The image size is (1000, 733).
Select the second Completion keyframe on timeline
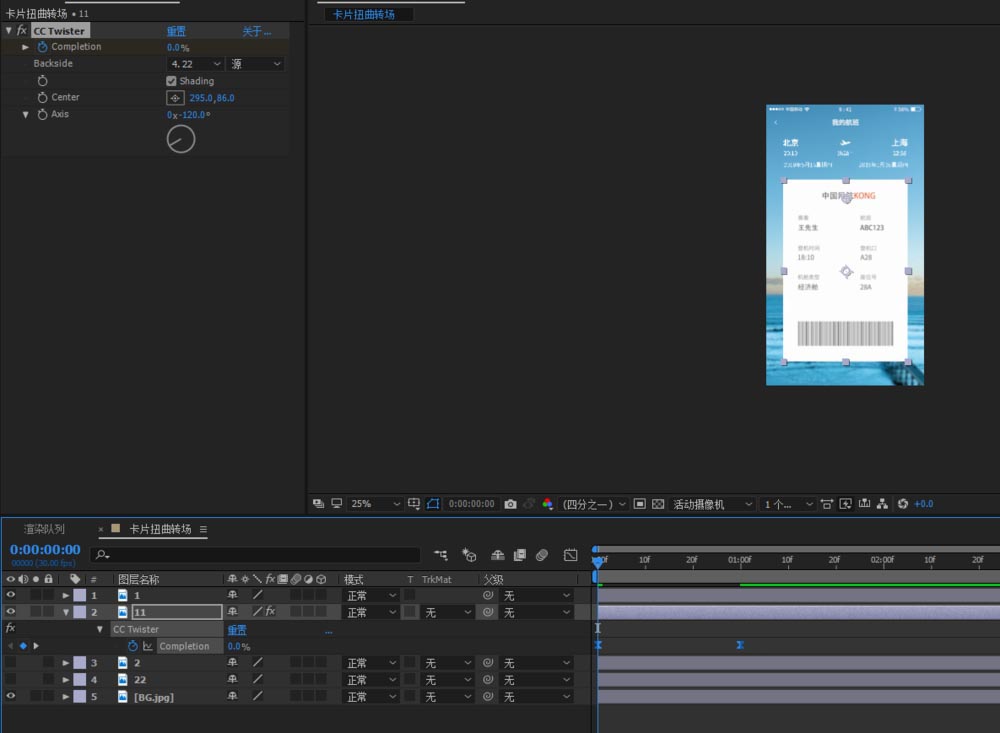point(740,645)
